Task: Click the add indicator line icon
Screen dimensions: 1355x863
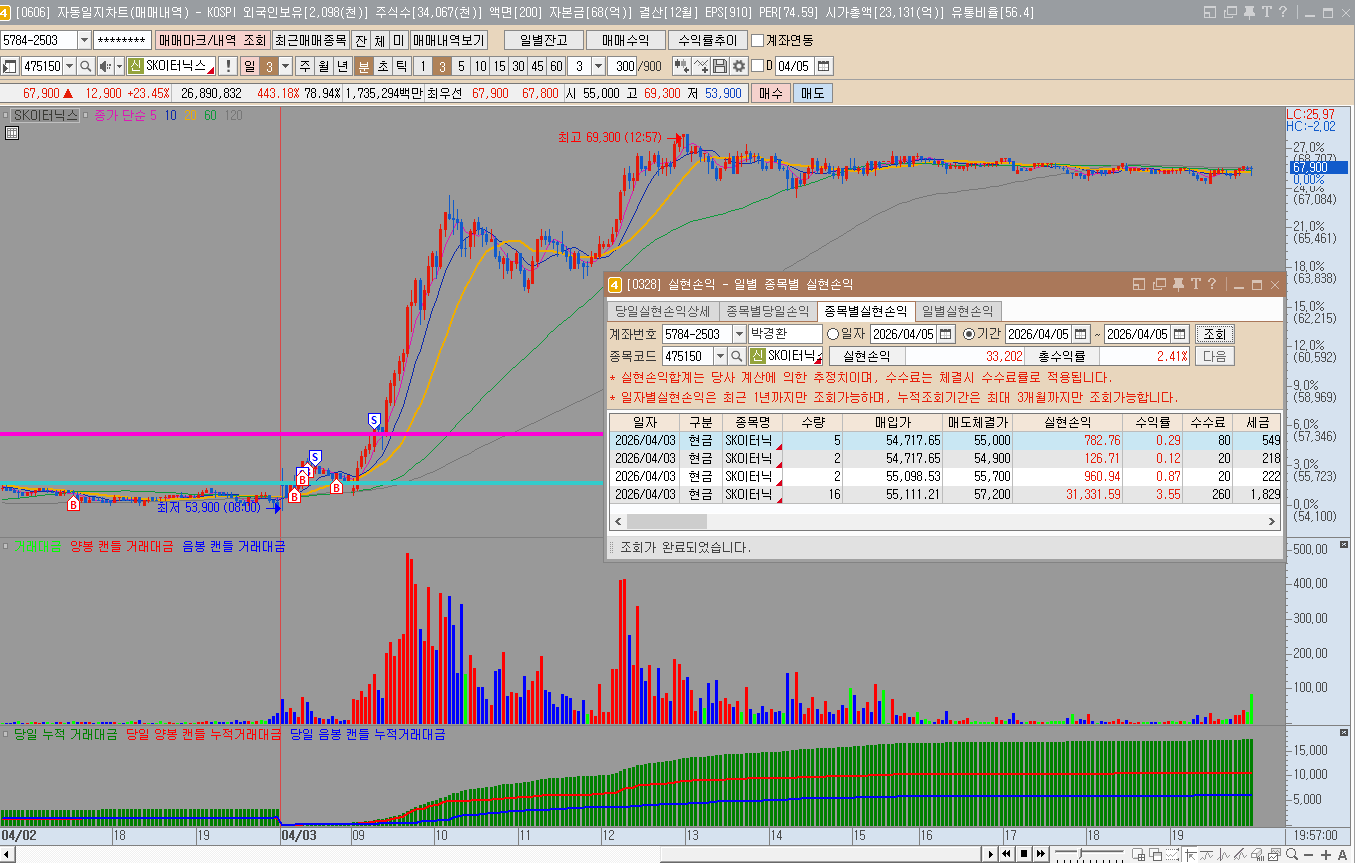Action: pos(701,66)
